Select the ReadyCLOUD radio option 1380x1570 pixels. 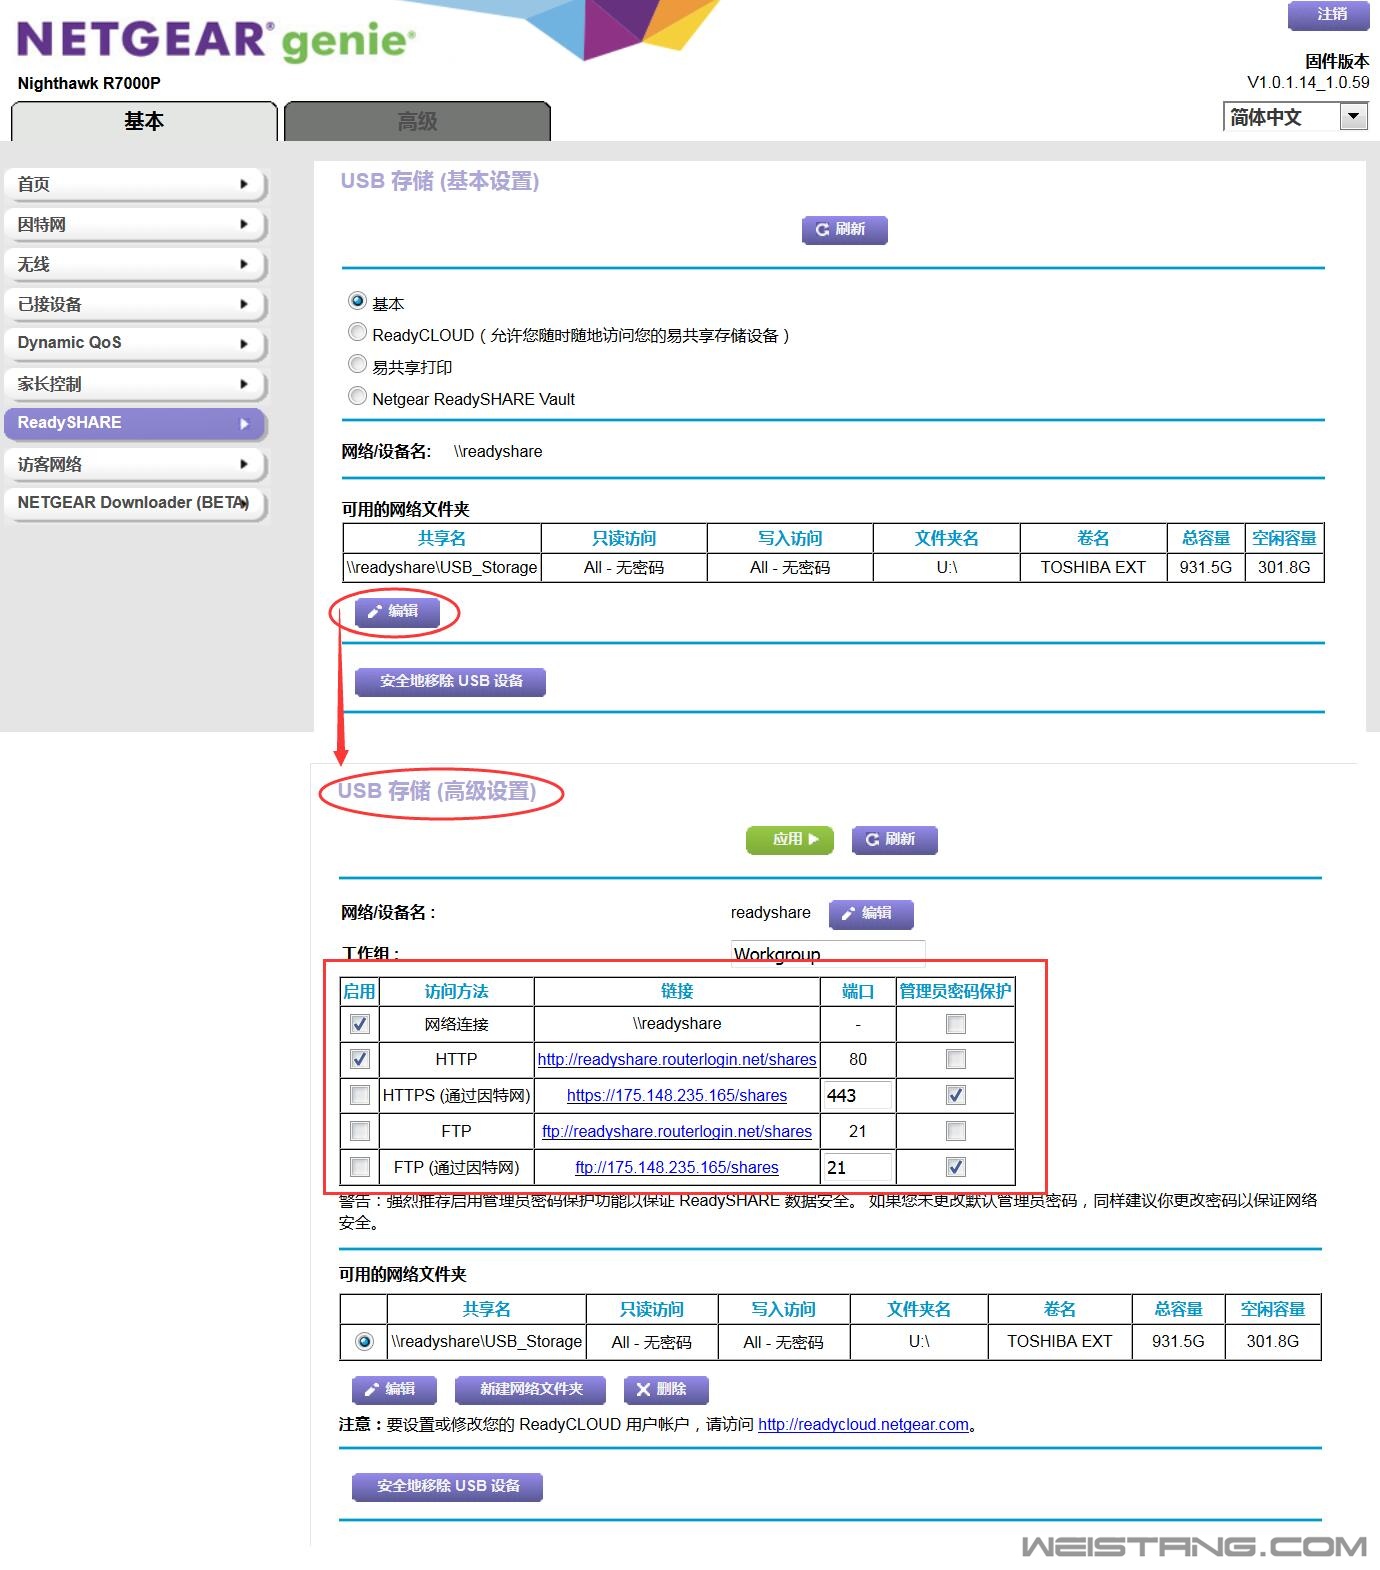357,332
